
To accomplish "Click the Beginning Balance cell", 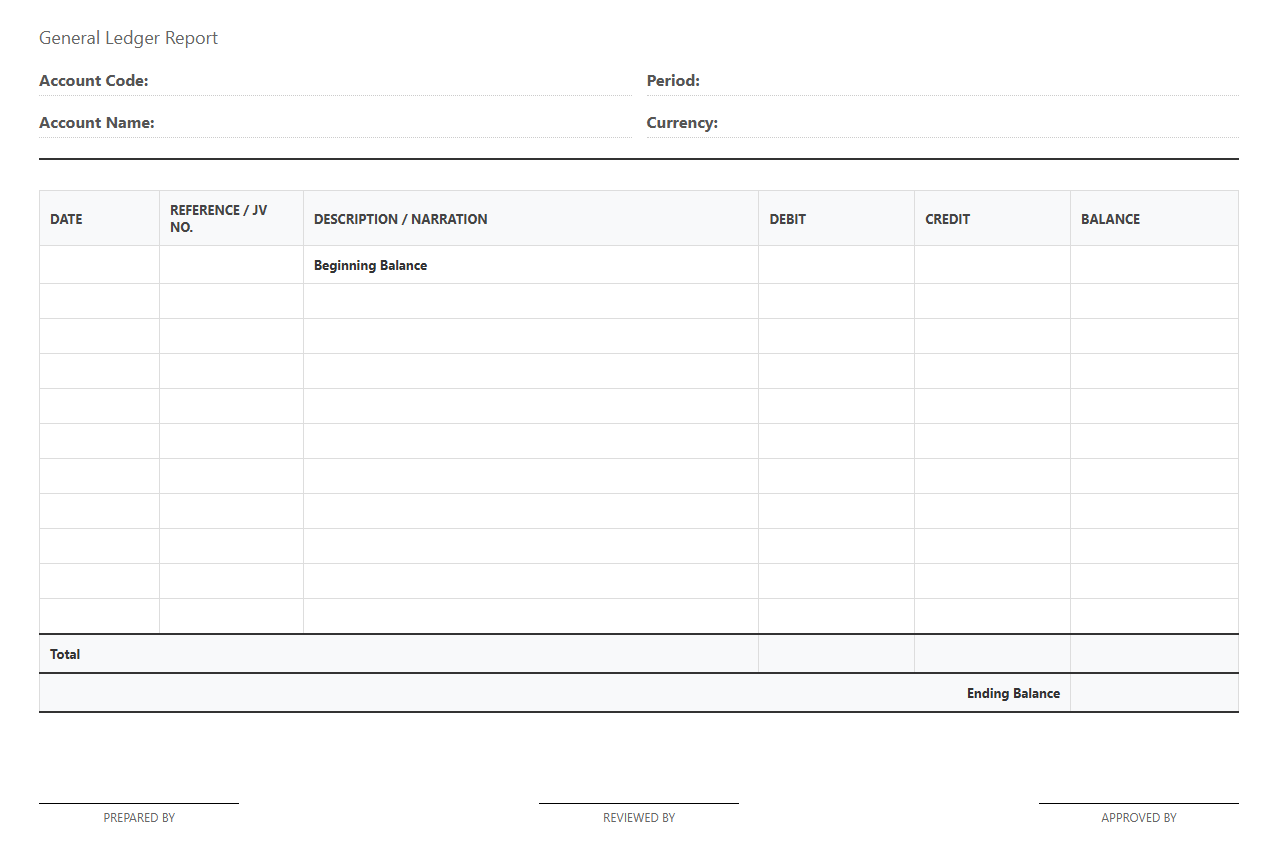I will coord(531,265).
